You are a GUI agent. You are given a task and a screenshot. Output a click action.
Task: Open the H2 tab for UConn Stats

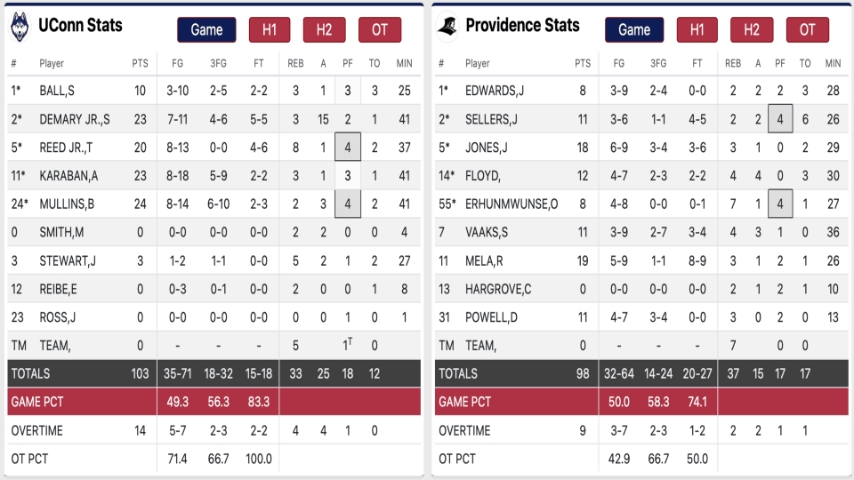point(324,30)
